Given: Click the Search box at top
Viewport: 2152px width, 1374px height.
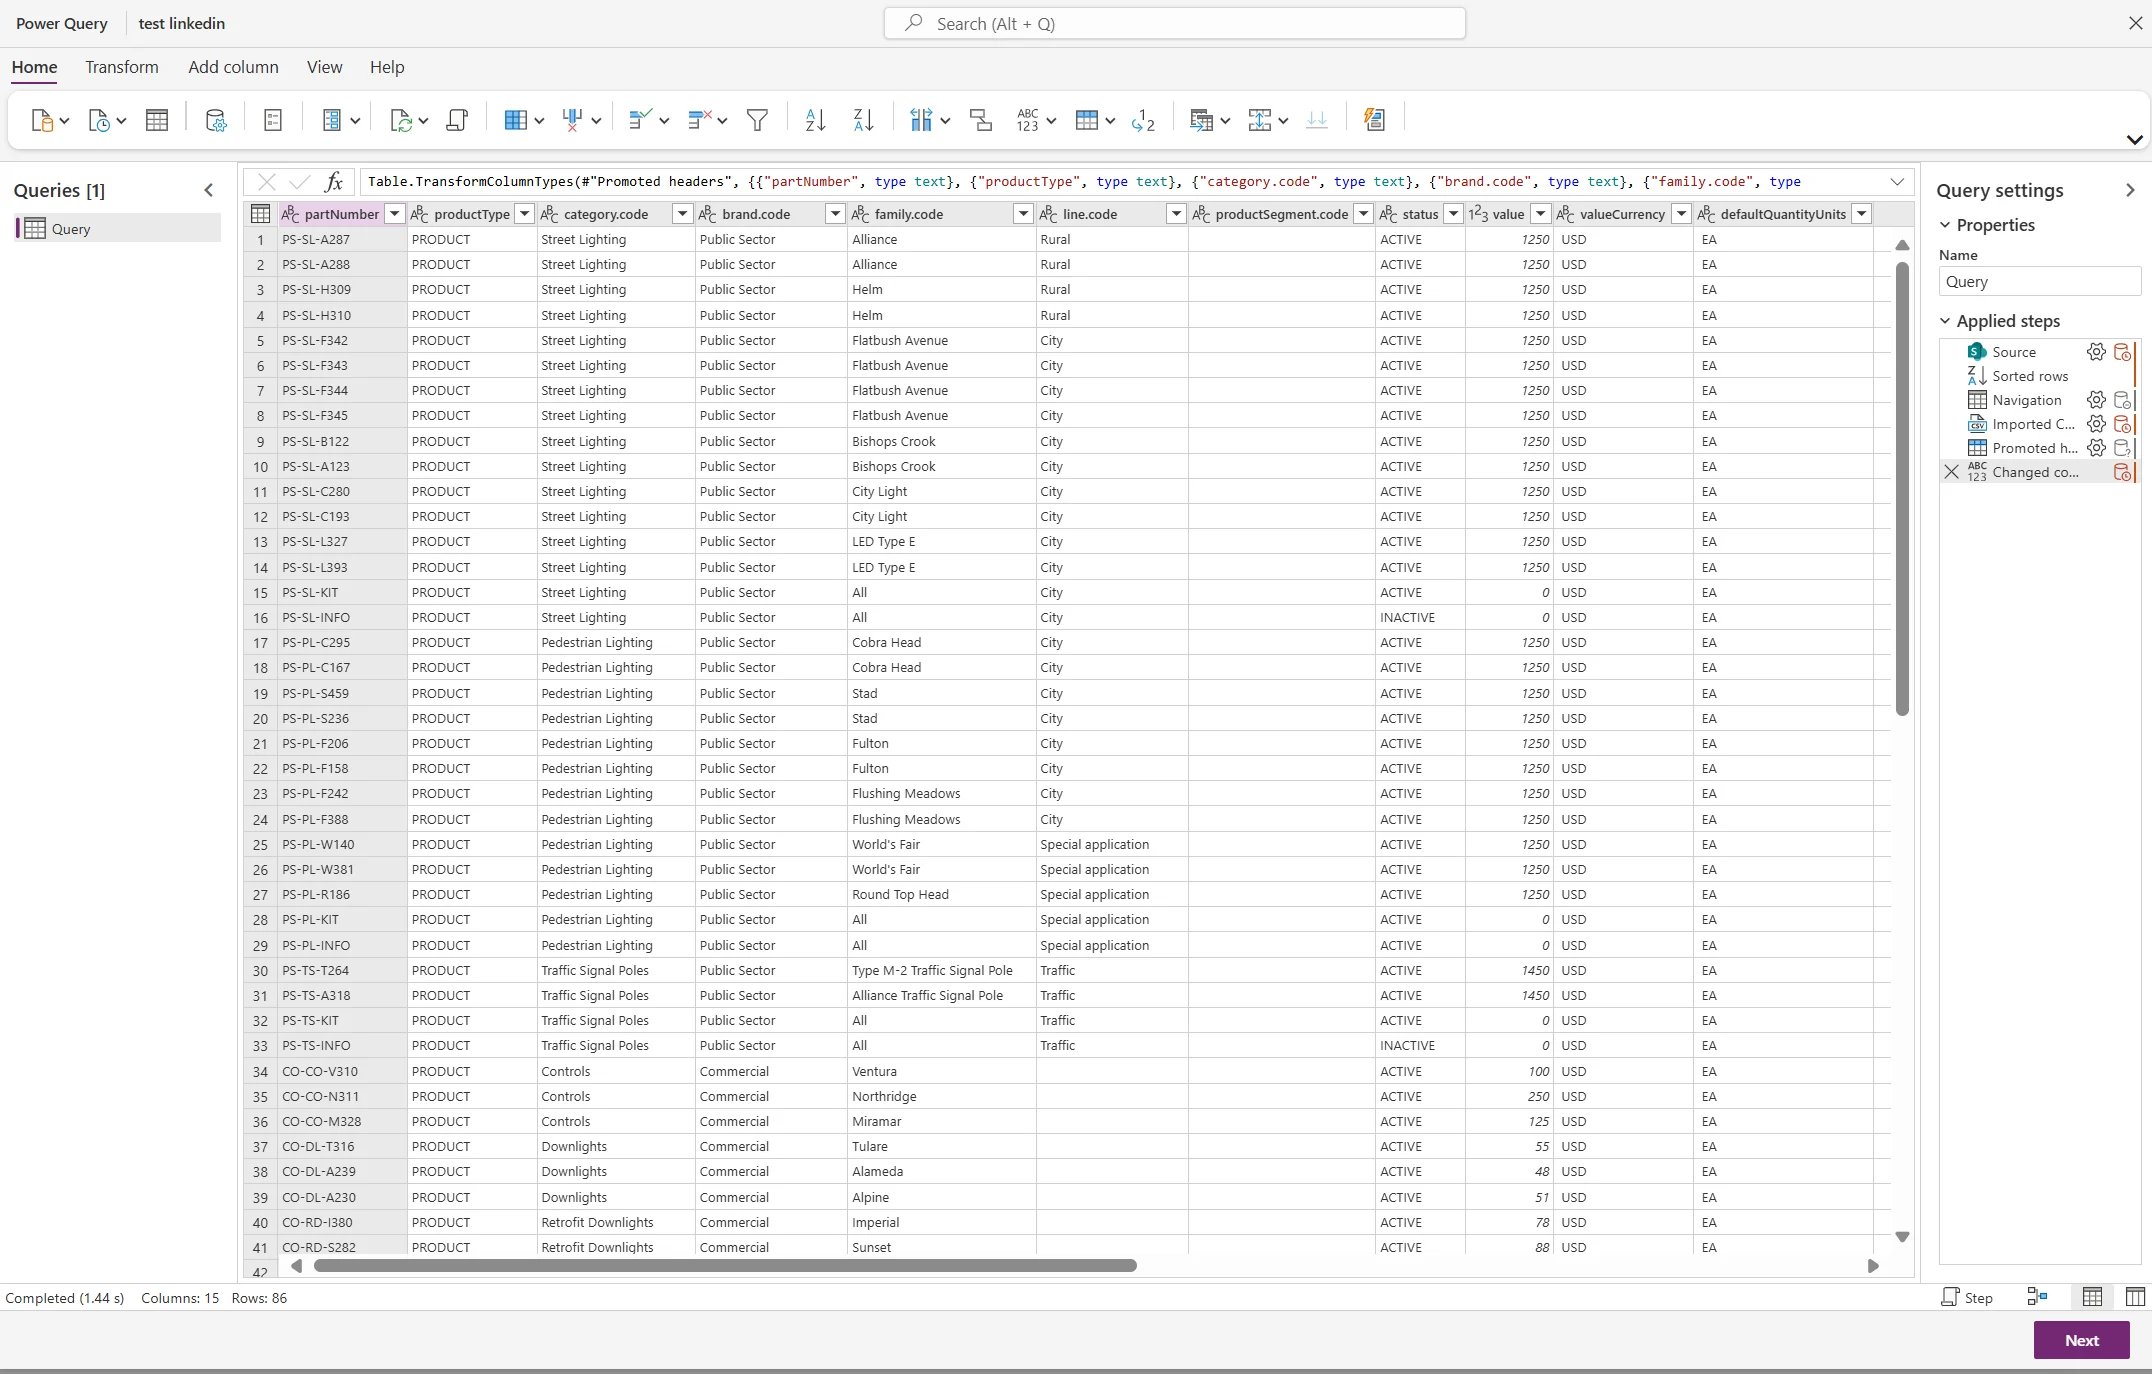Looking at the screenshot, I should 1175,23.
